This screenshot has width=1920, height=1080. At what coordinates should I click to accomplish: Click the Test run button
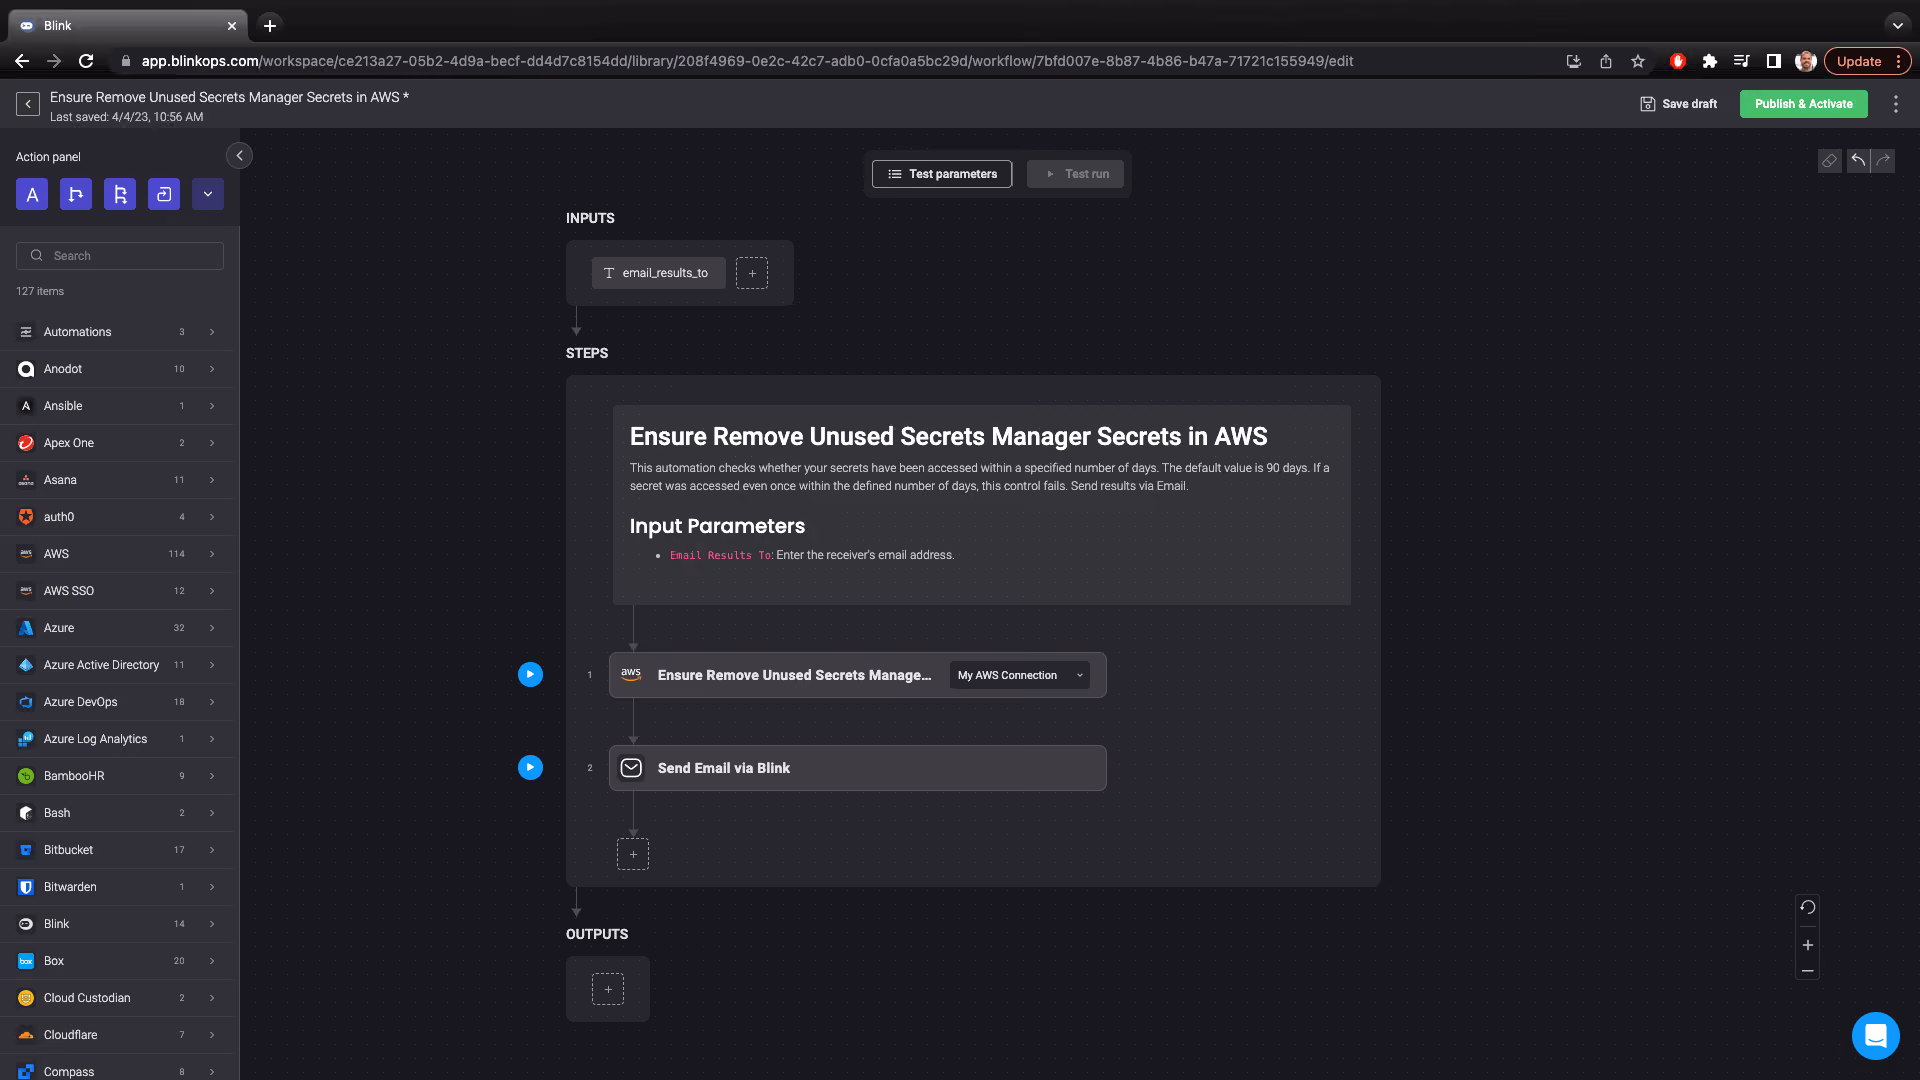1075,174
